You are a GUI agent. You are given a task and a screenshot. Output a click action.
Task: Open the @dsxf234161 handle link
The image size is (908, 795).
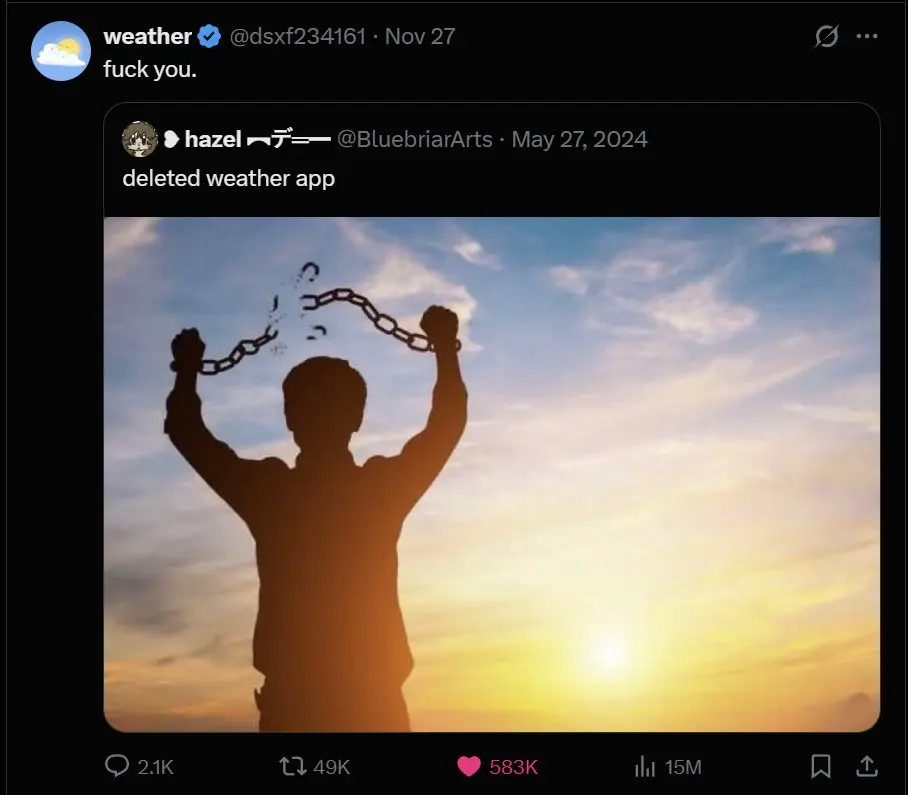(297, 37)
